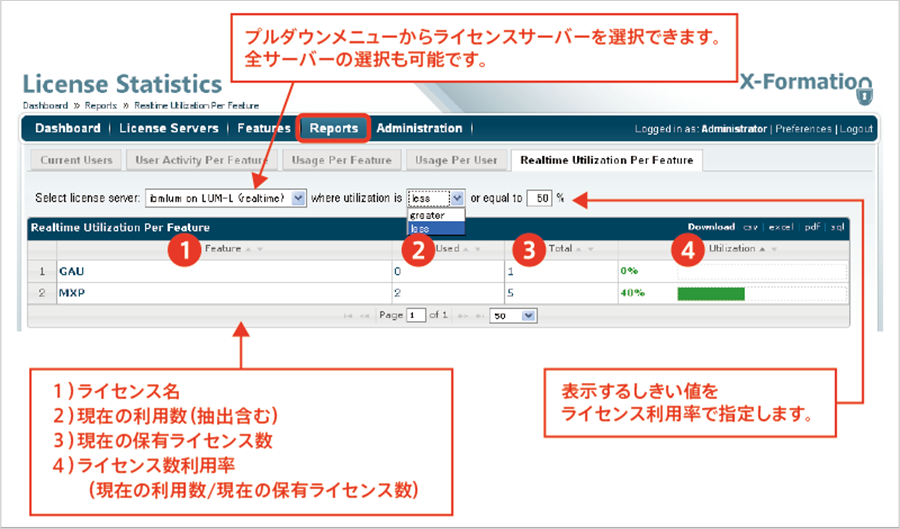Sort Utilization column descending arrow
900x529 pixels.
tap(774, 250)
